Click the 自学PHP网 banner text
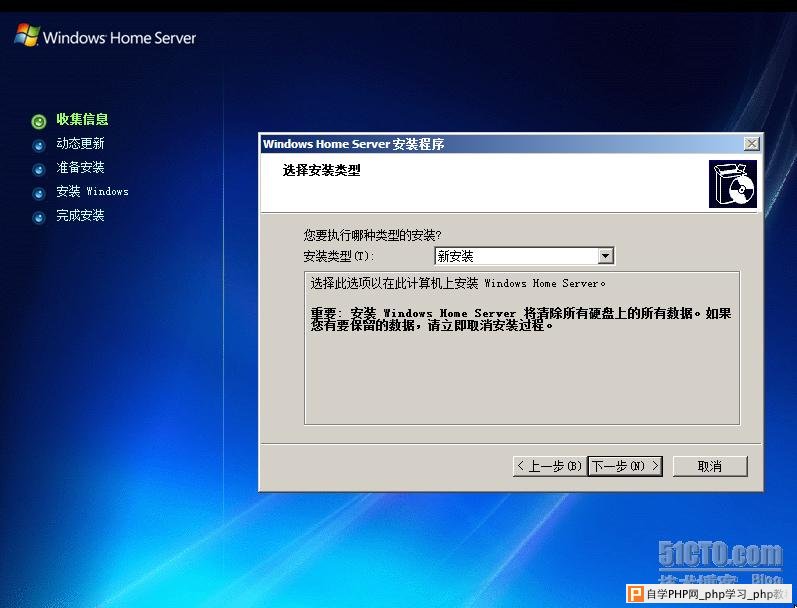 pyautogui.click(x=714, y=594)
